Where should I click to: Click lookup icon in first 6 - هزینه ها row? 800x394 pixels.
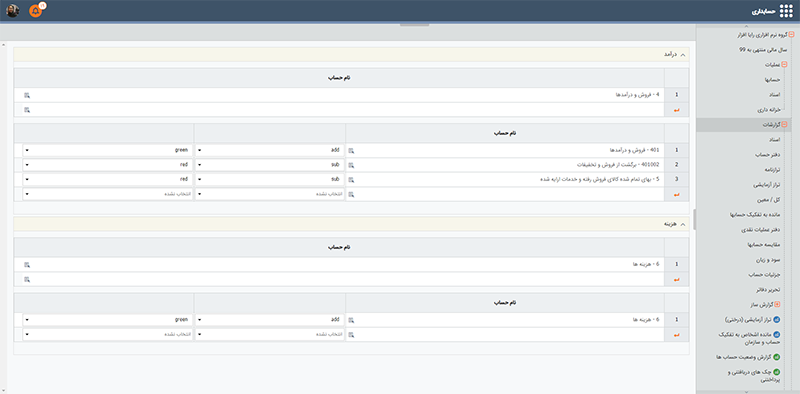pyautogui.click(x=27, y=264)
